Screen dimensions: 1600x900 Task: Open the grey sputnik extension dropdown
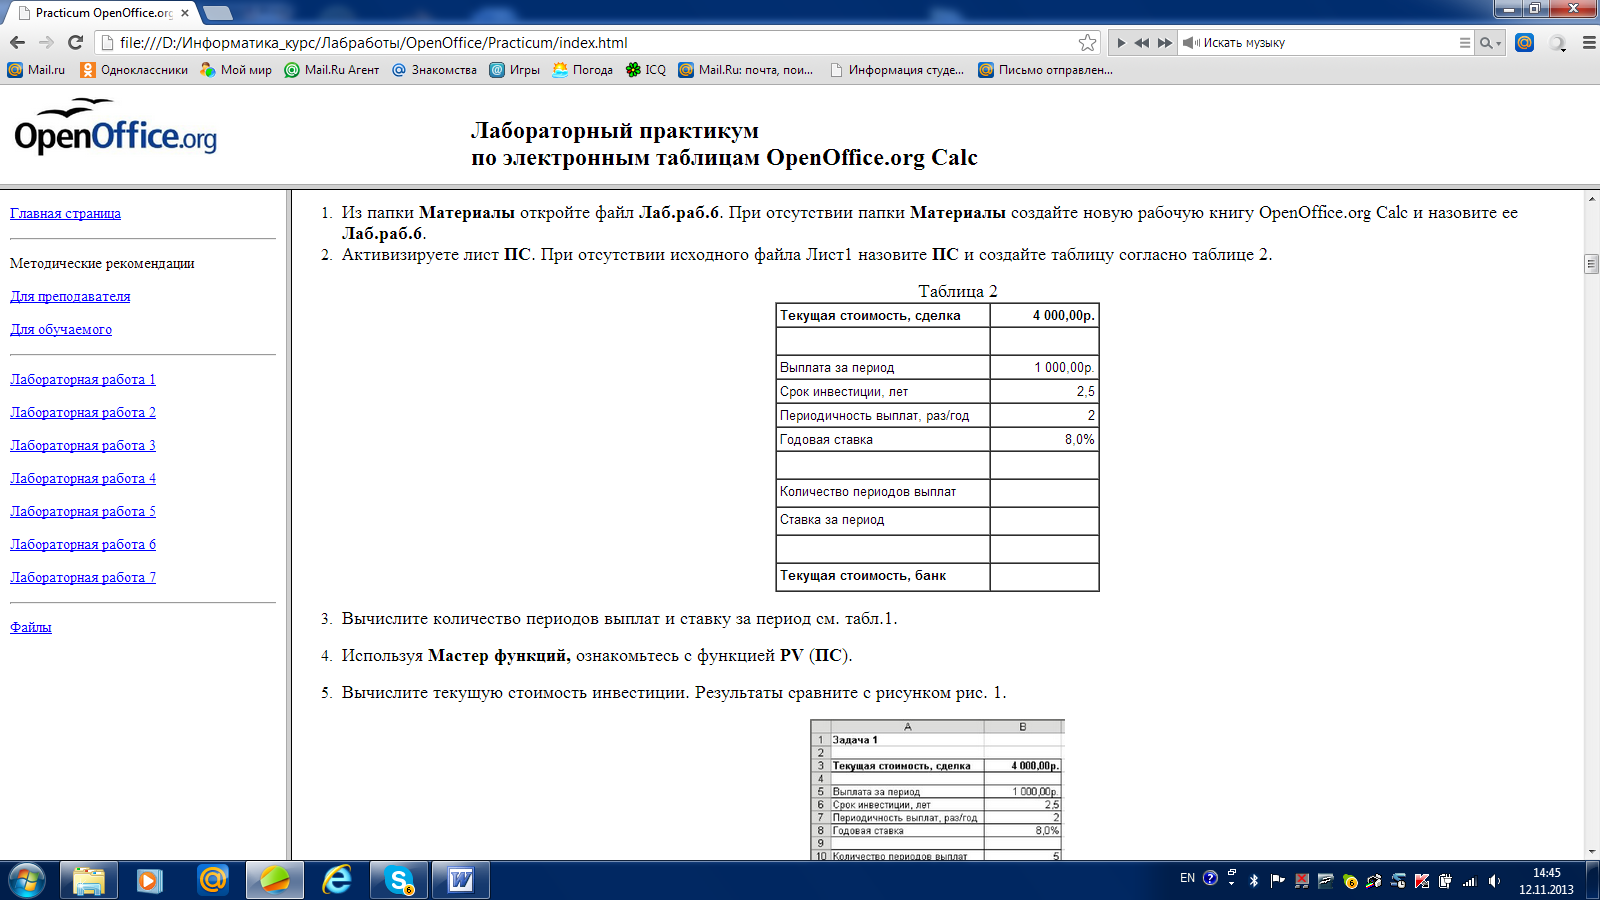tap(1557, 43)
